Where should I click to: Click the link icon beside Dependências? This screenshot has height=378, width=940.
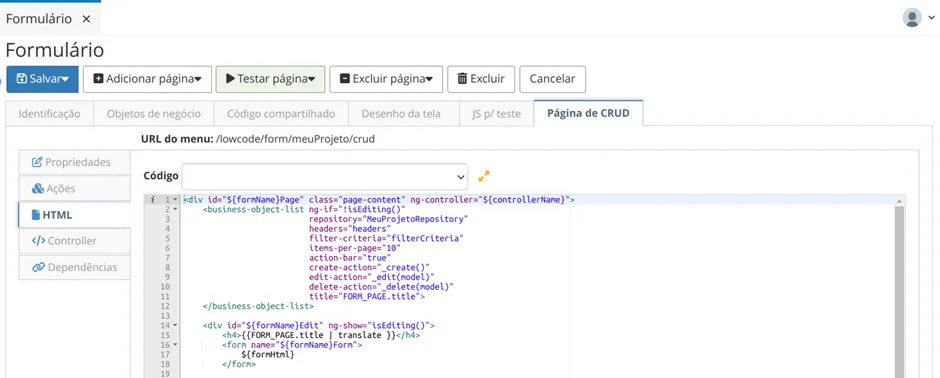click(38, 267)
